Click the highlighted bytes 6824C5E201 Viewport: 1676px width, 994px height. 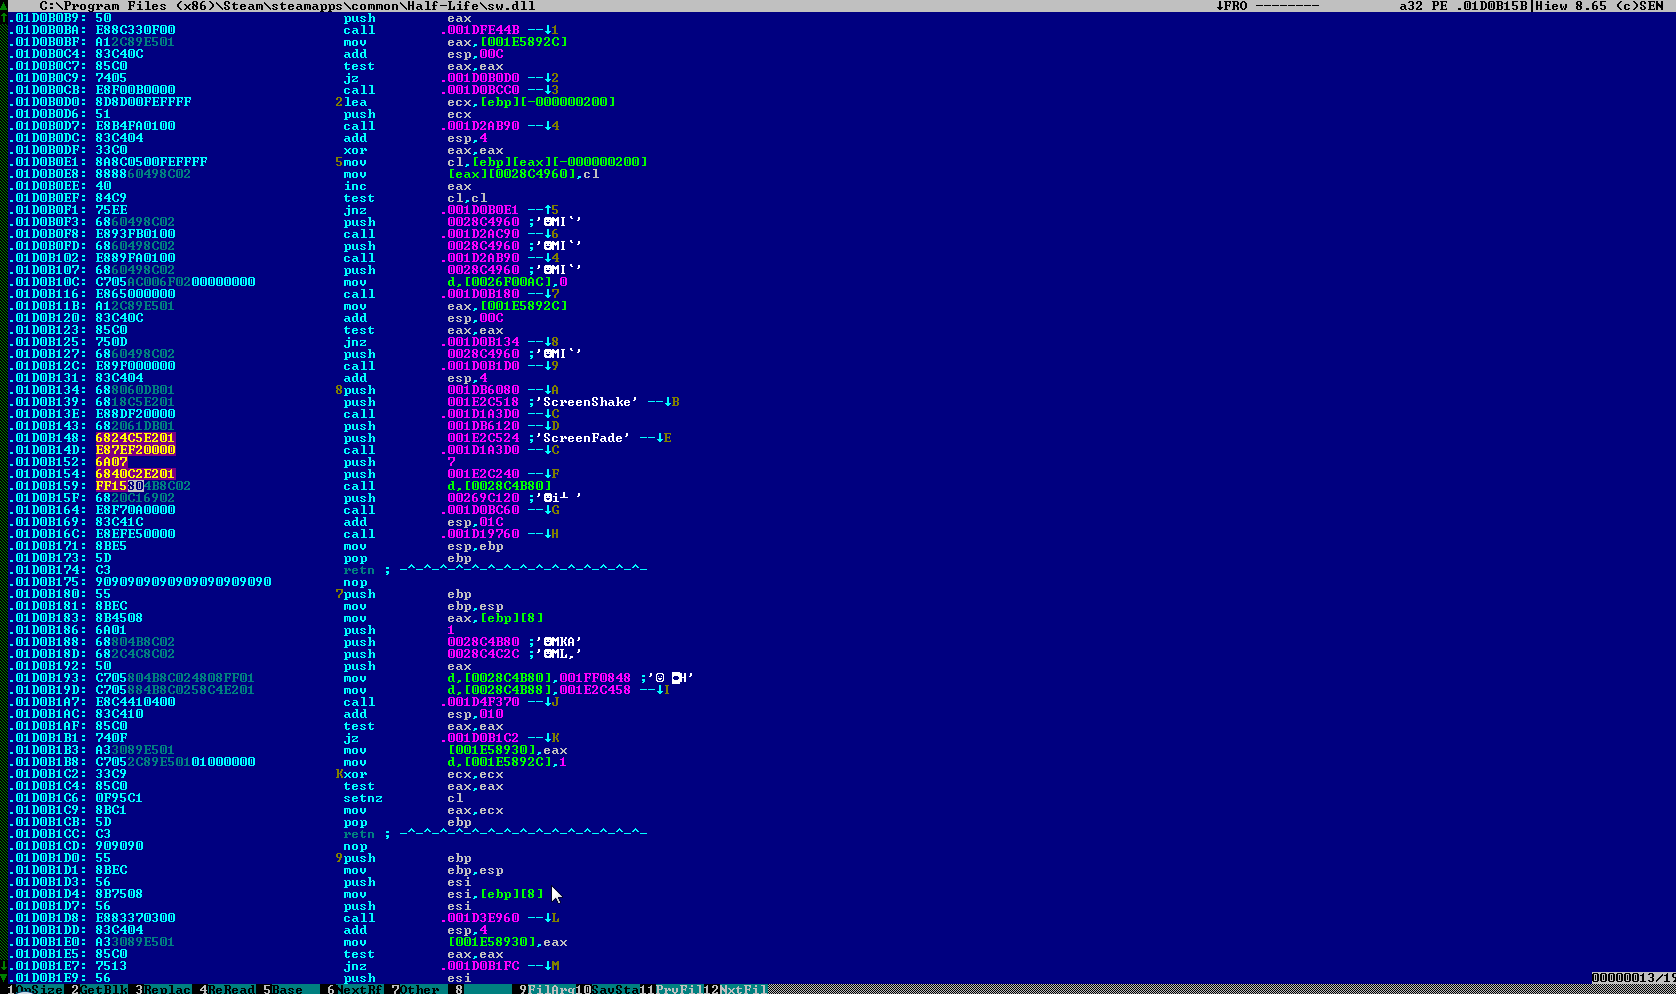pyautogui.click(x=136, y=438)
